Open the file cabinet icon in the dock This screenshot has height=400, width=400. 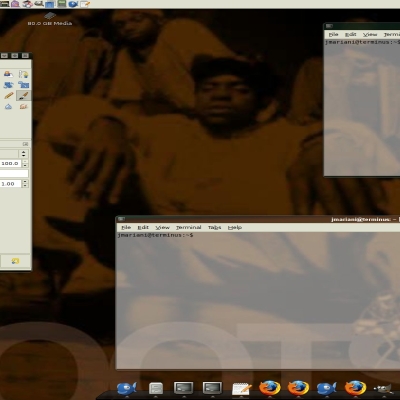click(156, 388)
